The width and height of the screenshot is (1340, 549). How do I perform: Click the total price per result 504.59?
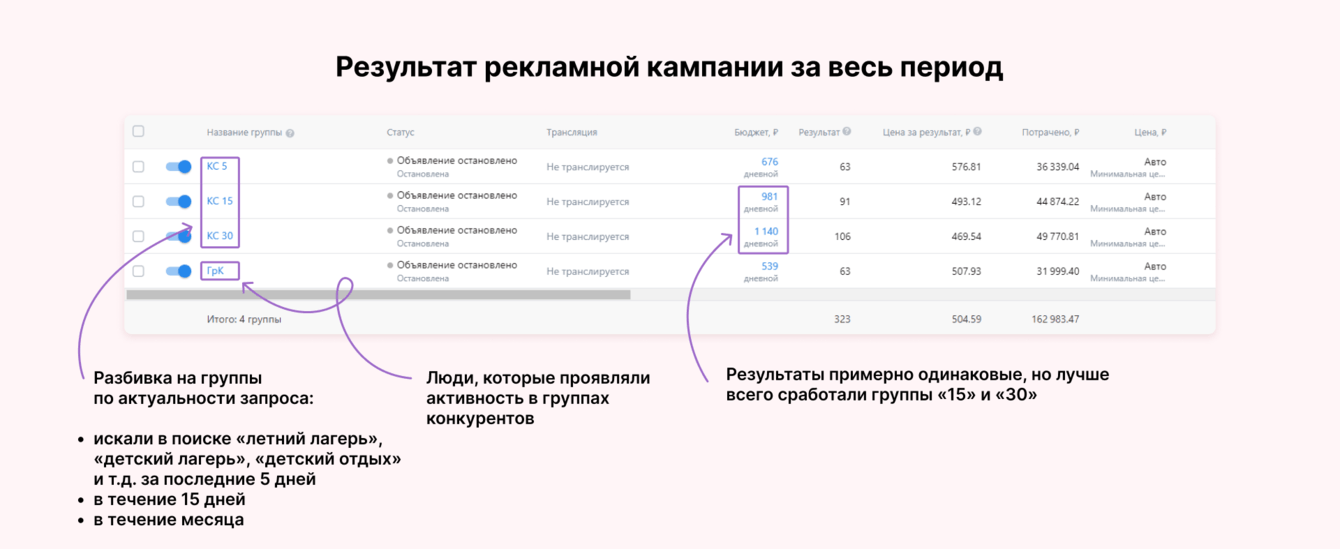click(x=966, y=320)
